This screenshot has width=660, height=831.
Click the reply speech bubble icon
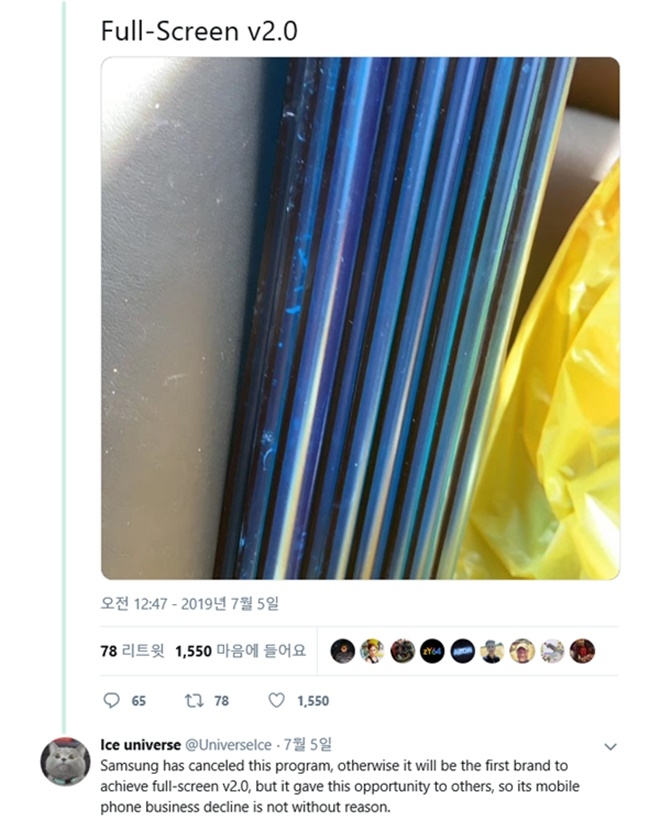(x=111, y=701)
